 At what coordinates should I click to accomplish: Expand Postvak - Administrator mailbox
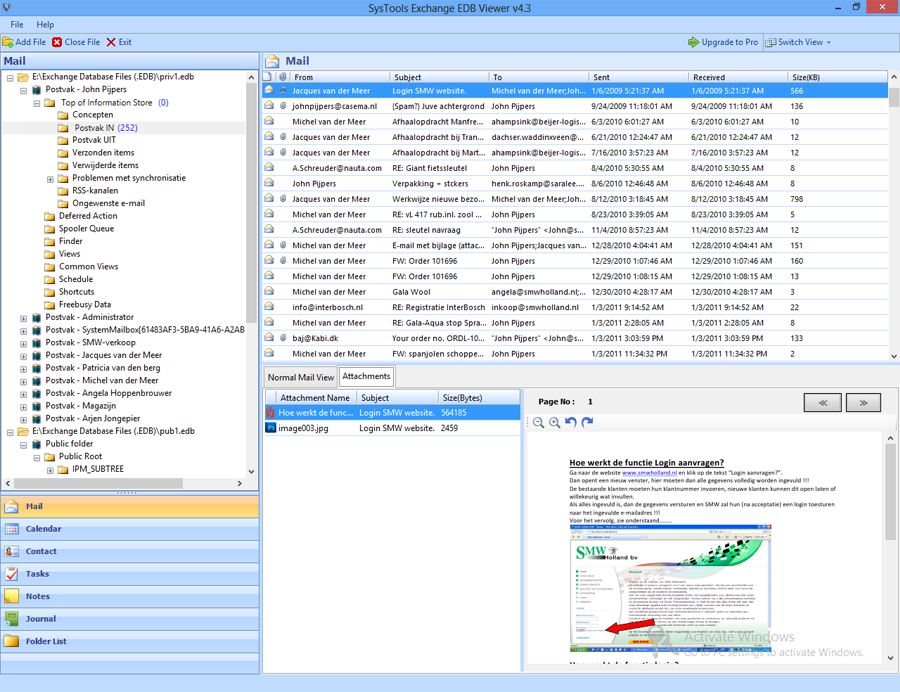24,318
